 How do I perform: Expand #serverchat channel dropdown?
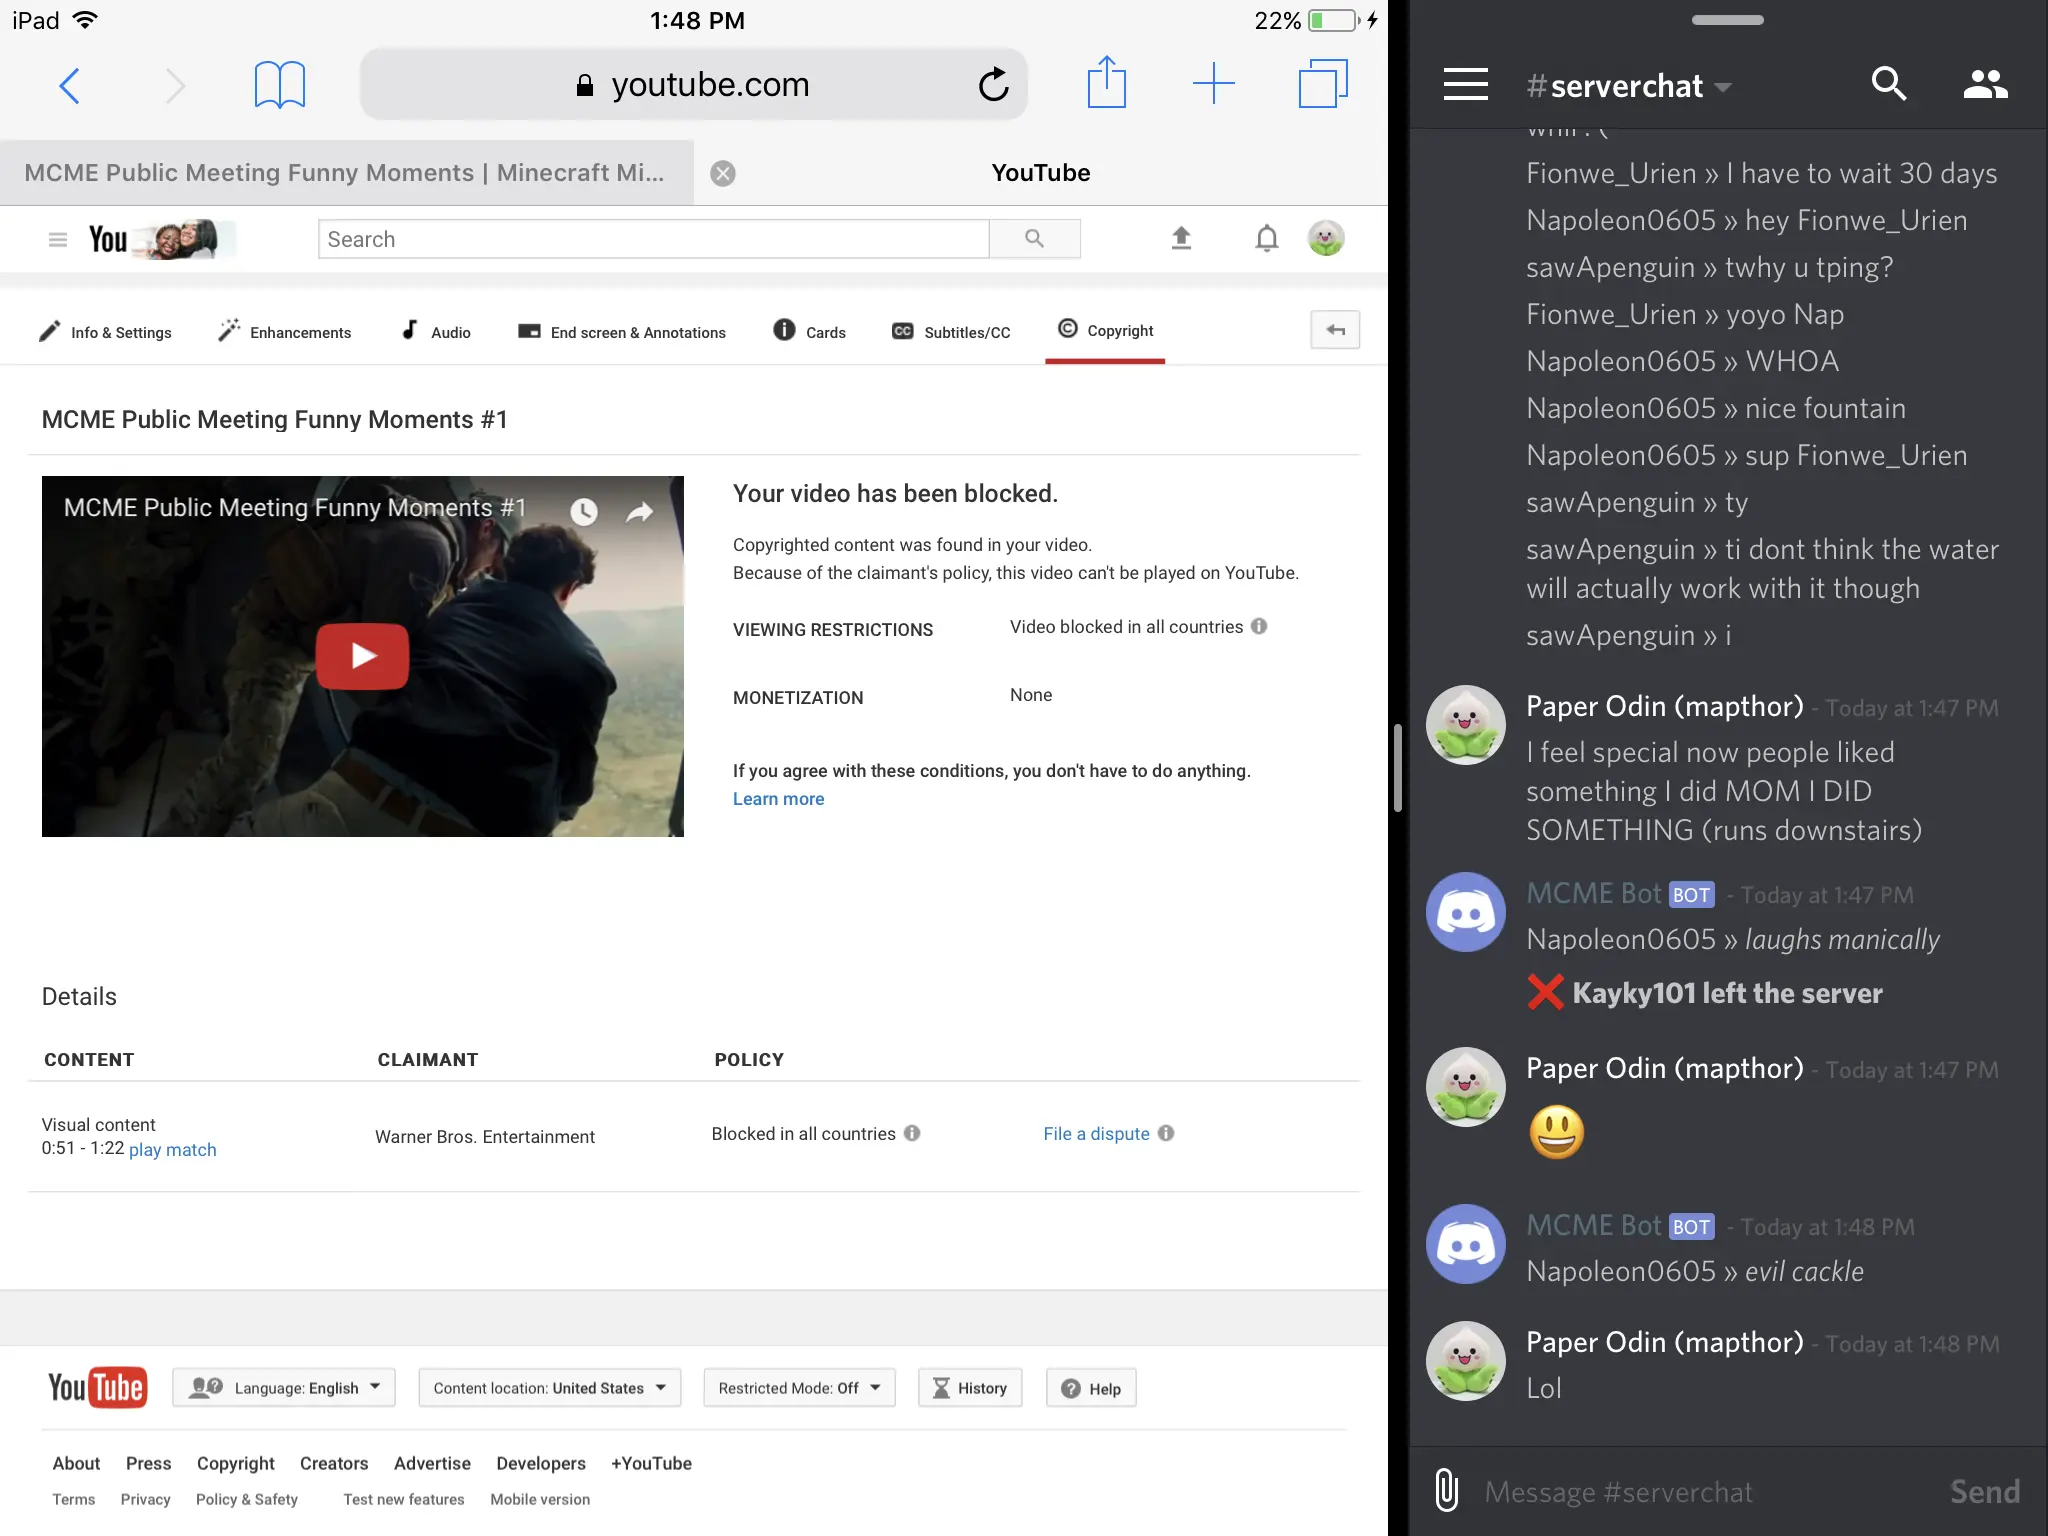tap(1722, 87)
